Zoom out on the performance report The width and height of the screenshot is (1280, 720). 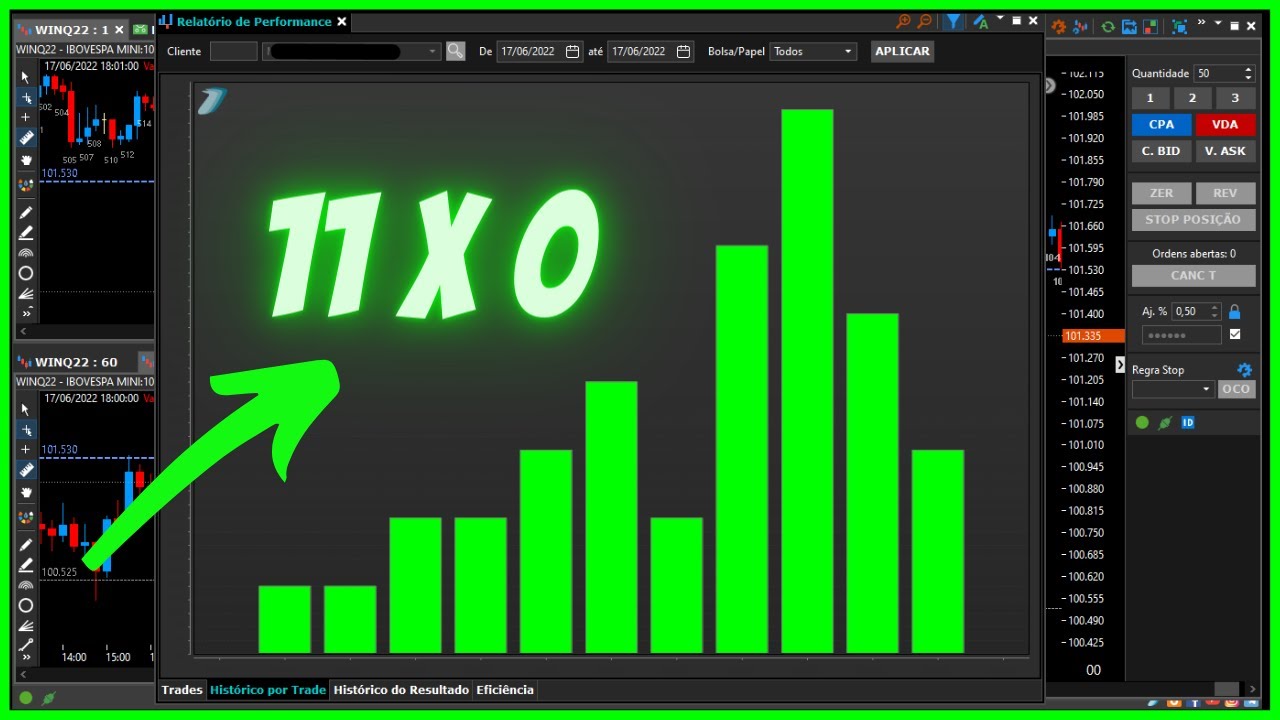point(924,21)
